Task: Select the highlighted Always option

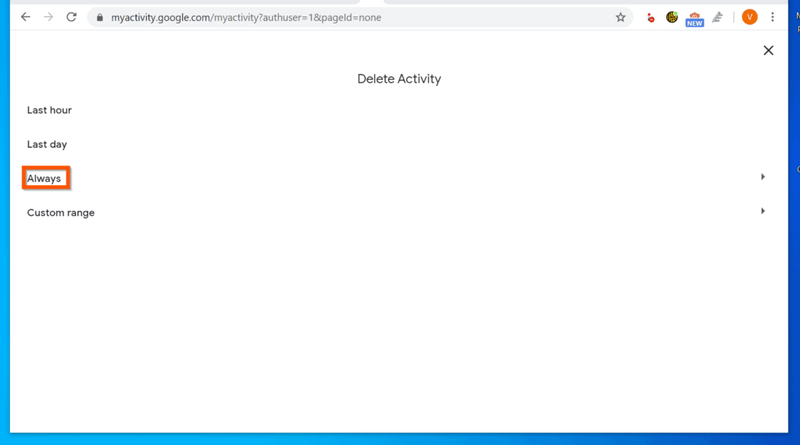Action: 44,179
